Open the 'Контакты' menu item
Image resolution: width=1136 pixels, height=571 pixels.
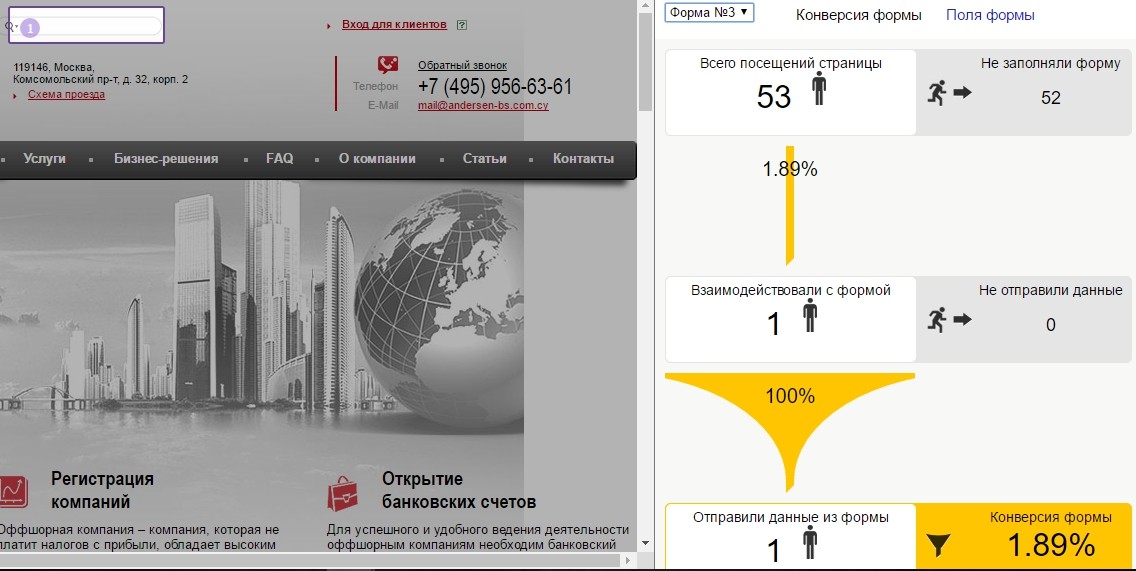click(x=583, y=159)
